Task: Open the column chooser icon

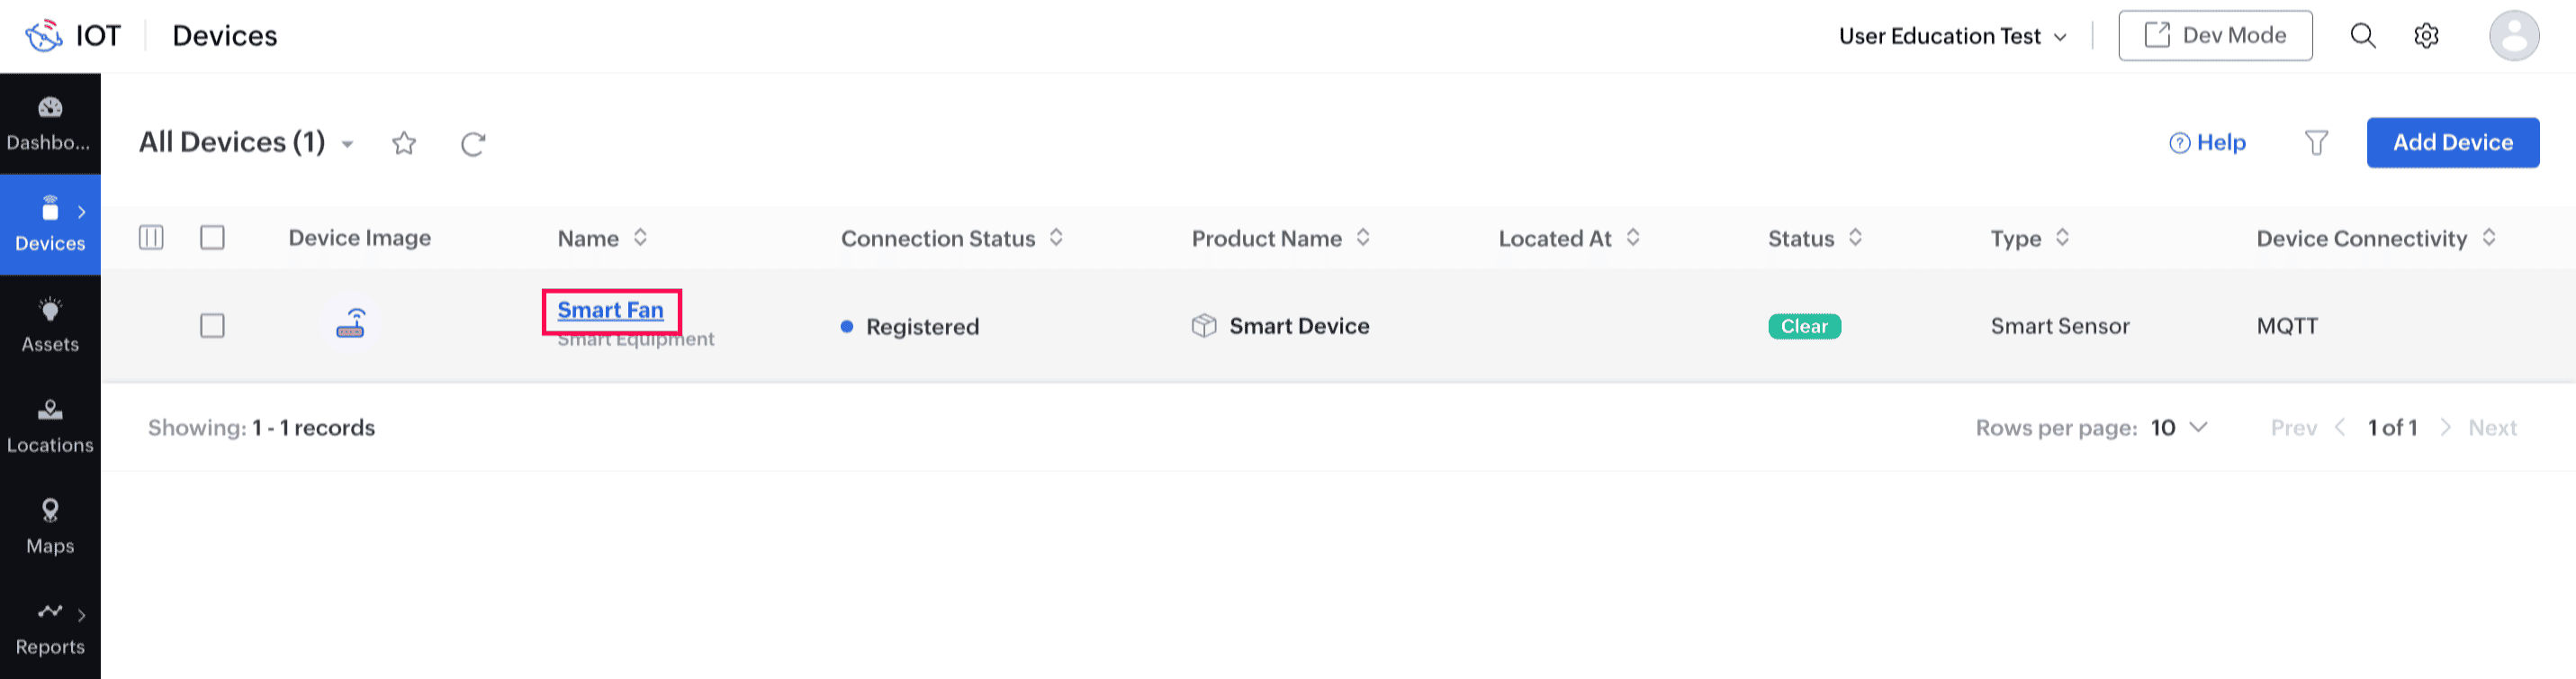Action: [151, 238]
